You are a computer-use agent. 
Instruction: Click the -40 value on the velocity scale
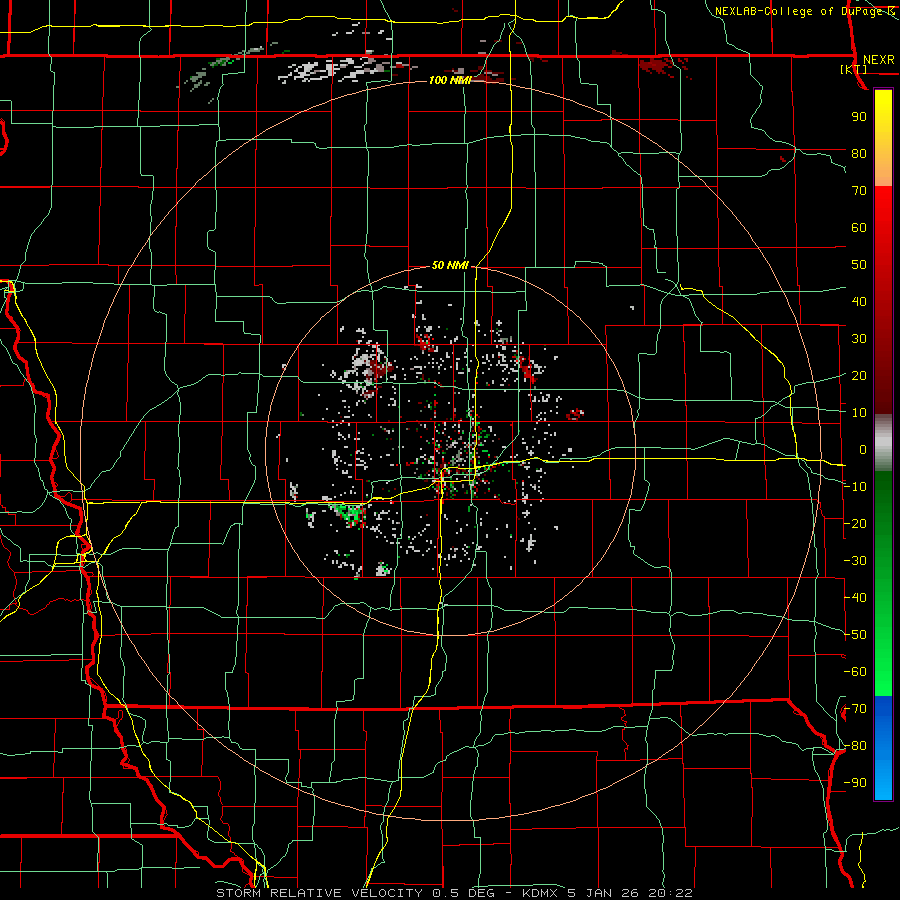point(855,598)
